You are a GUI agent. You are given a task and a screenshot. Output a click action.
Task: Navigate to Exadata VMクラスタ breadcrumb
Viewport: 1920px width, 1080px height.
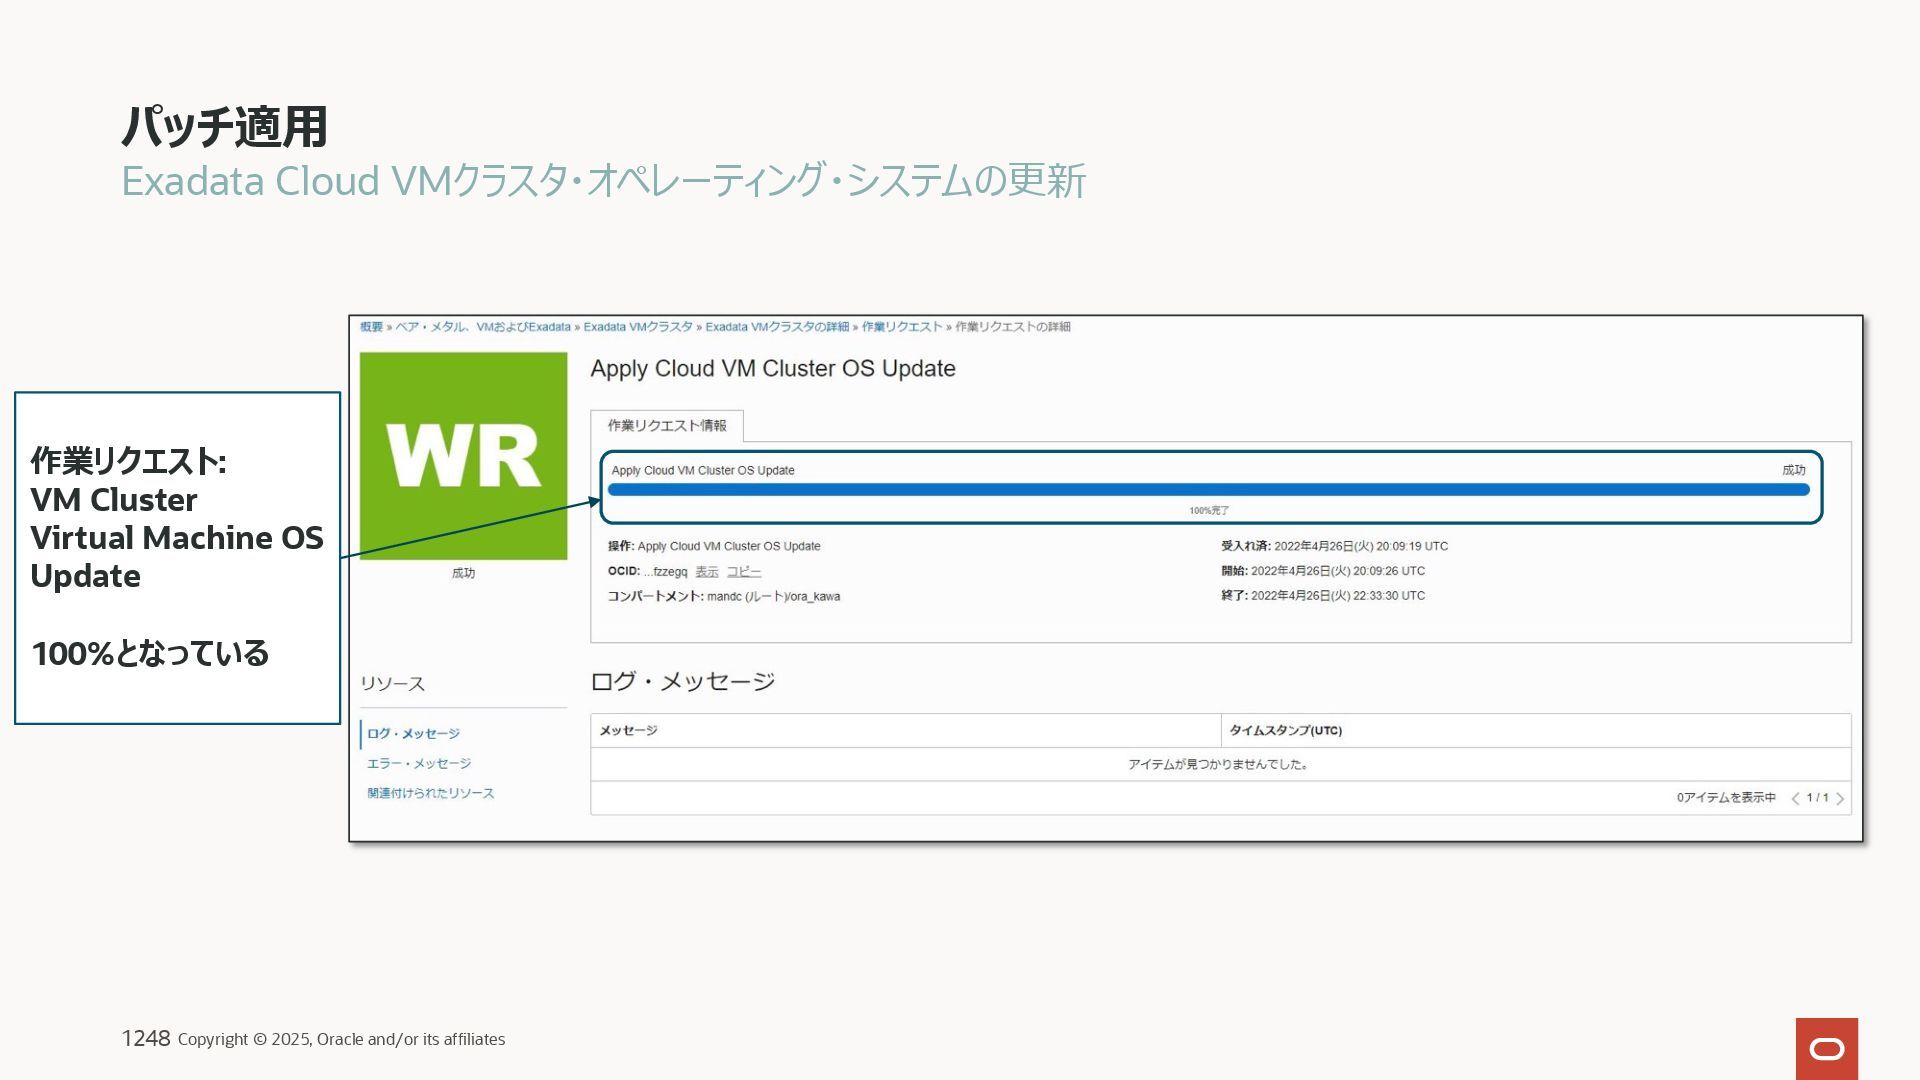(637, 327)
